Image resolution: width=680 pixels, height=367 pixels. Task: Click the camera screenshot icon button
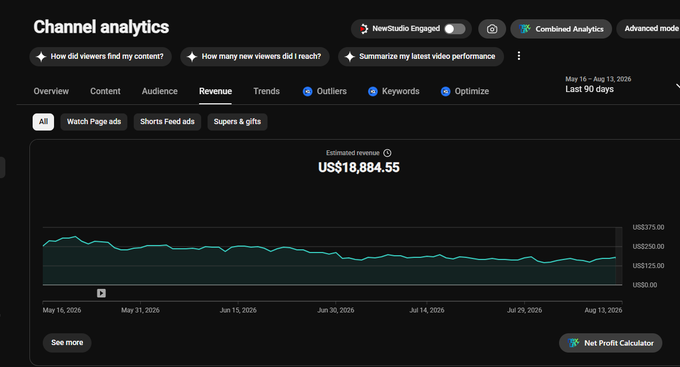pyautogui.click(x=492, y=29)
